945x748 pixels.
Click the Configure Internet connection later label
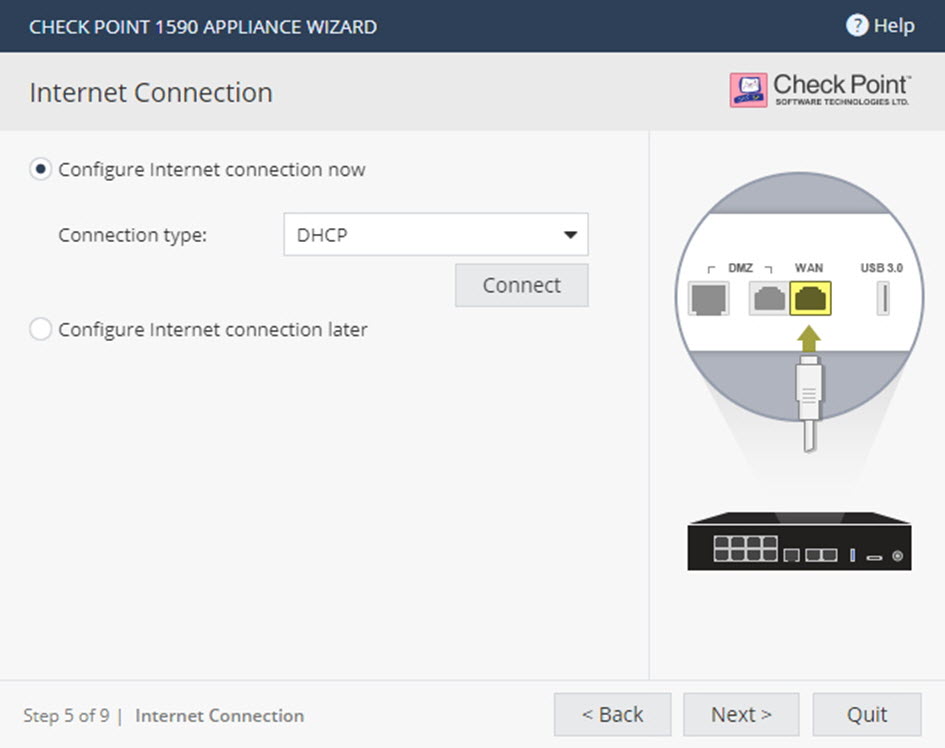pyautogui.click(x=213, y=330)
